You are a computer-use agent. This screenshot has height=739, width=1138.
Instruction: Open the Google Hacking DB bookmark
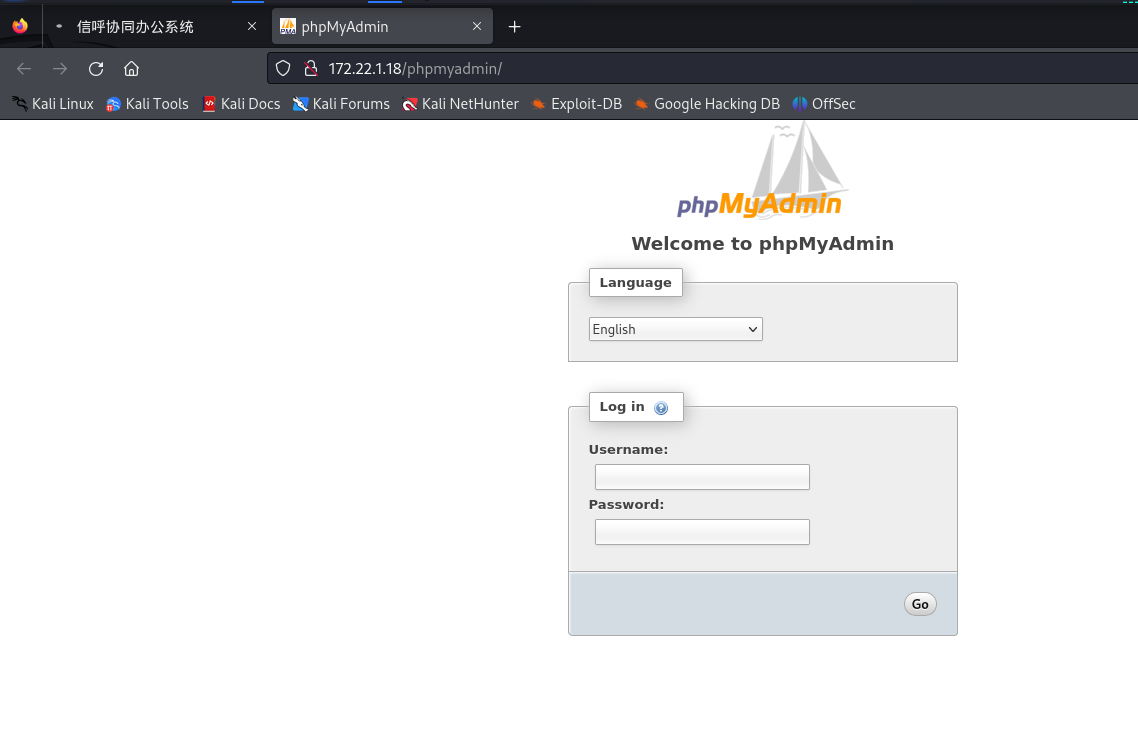(708, 104)
